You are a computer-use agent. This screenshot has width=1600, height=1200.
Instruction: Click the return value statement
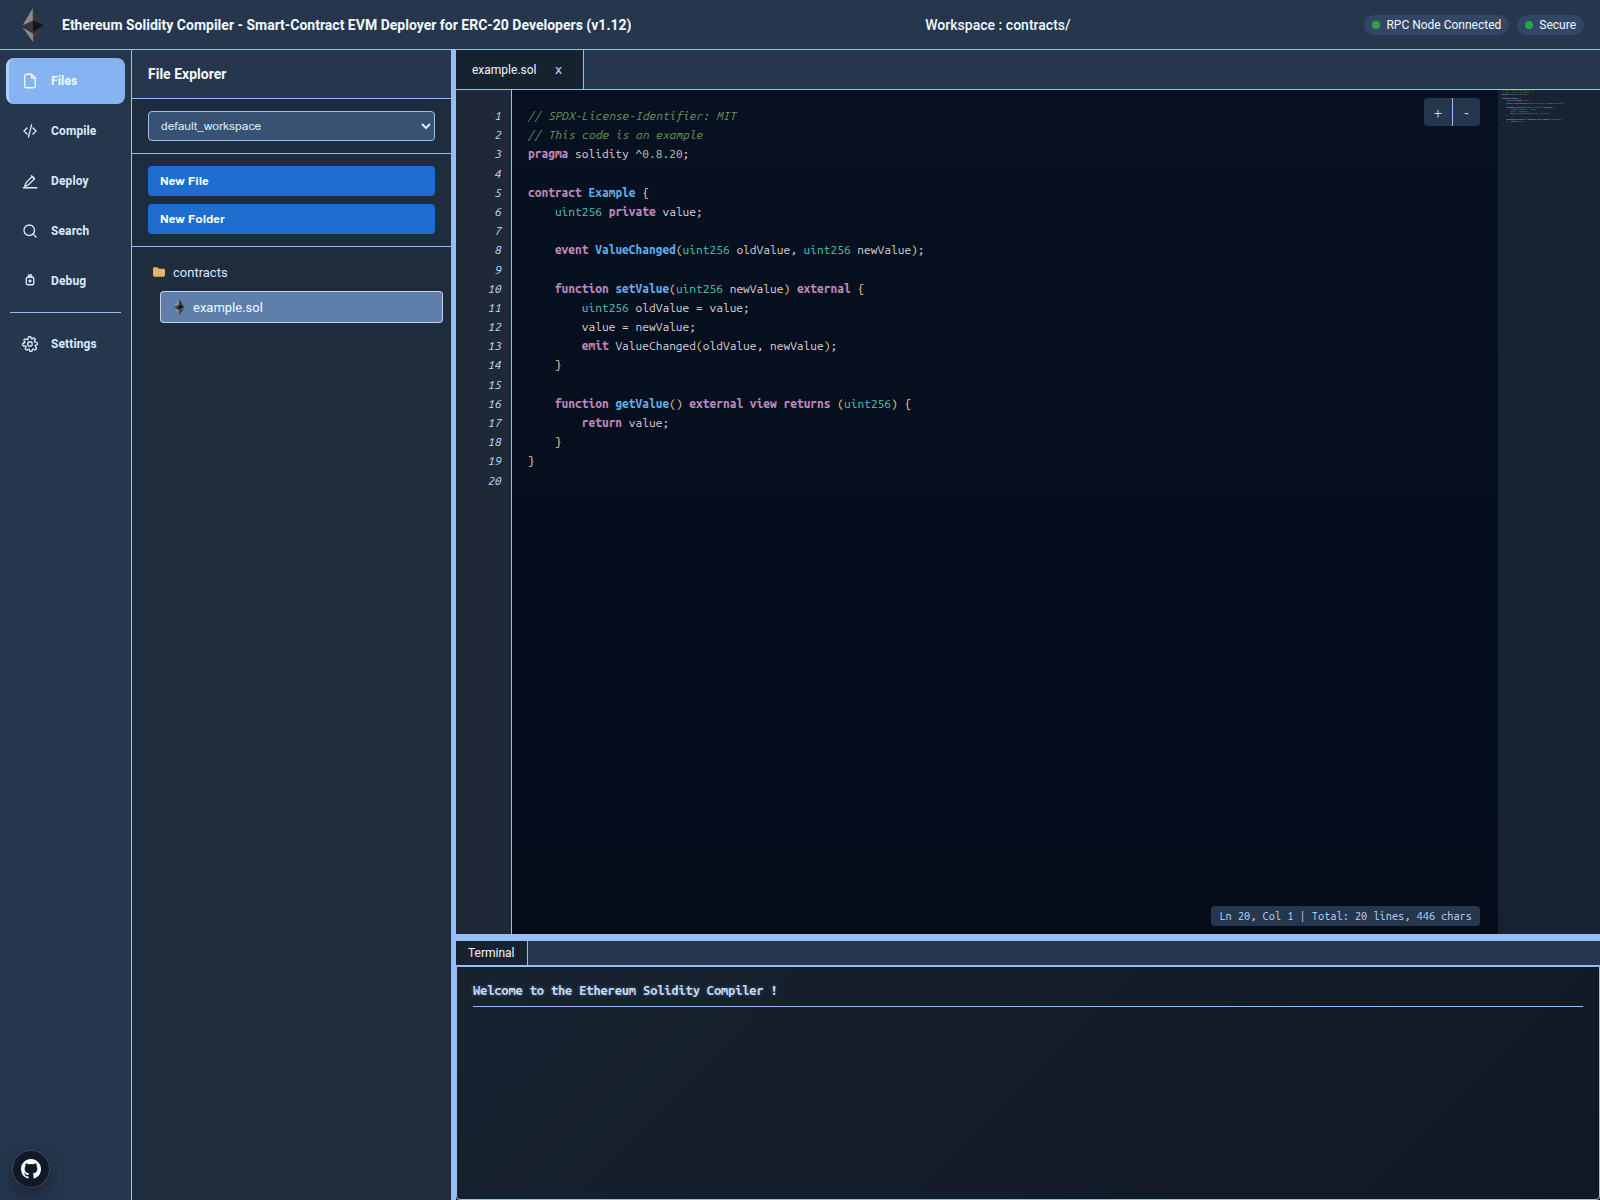[625, 423]
